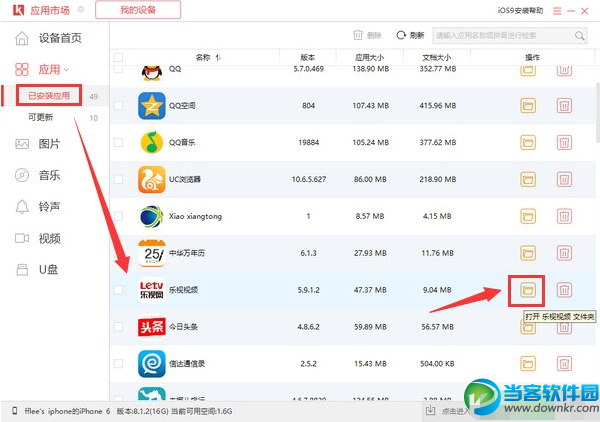
Task: Sort the list by 名称 column
Action: (x=208, y=57)
